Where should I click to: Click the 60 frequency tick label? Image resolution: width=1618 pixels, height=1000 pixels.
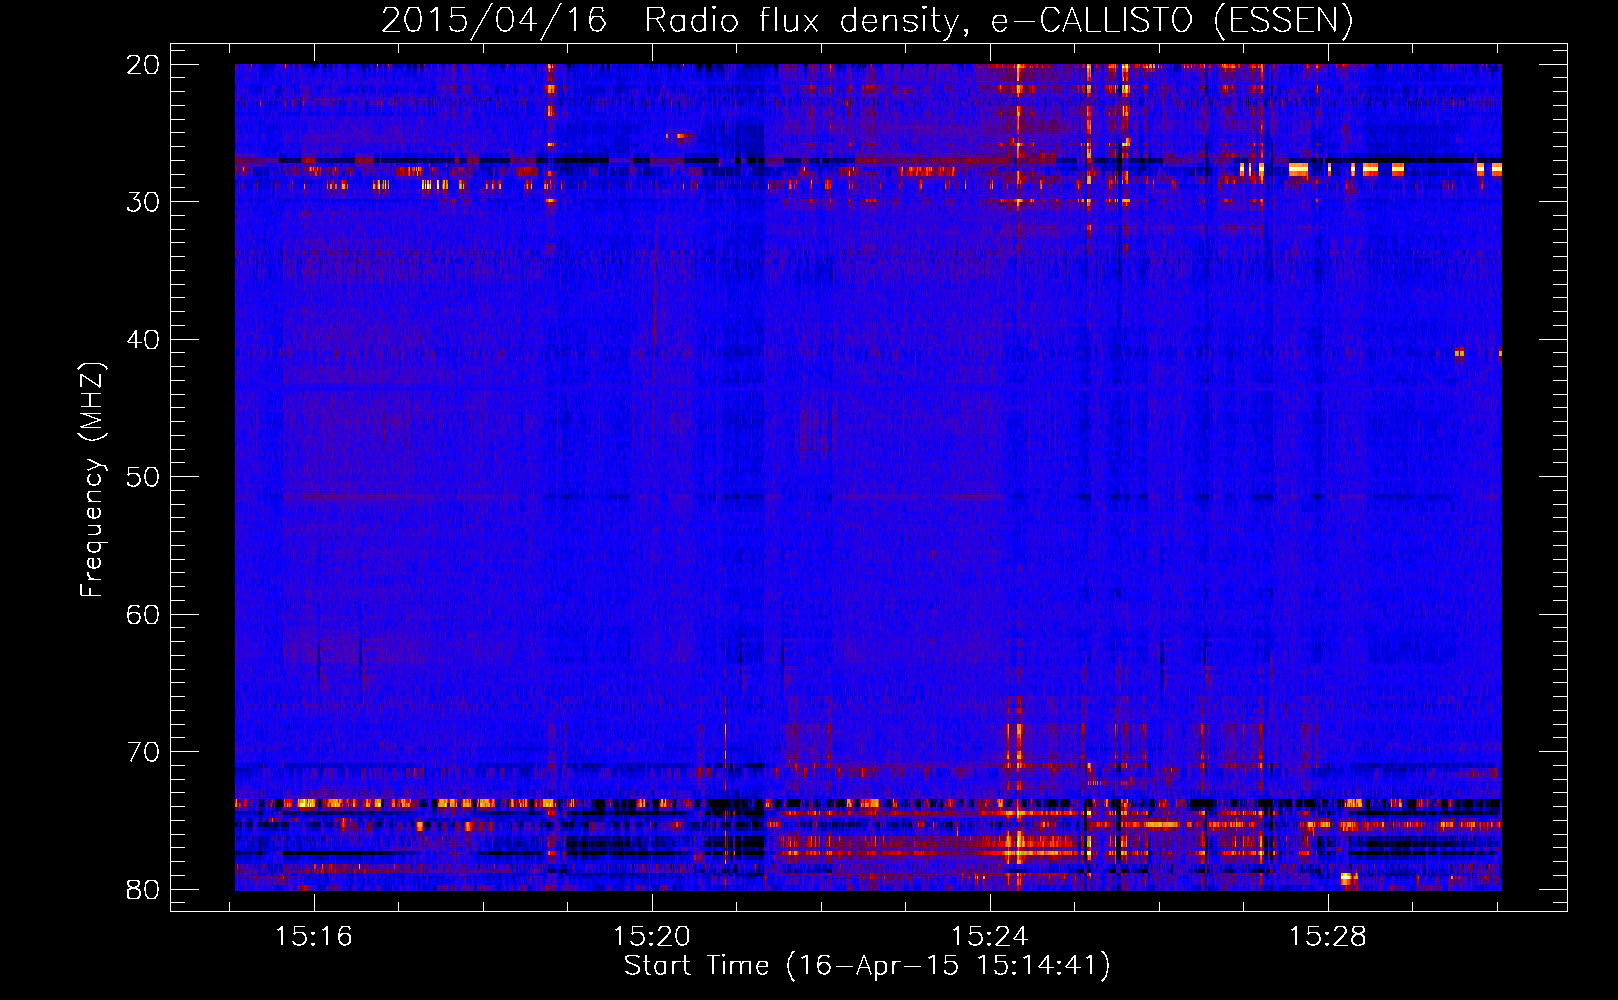click(143, 615)
